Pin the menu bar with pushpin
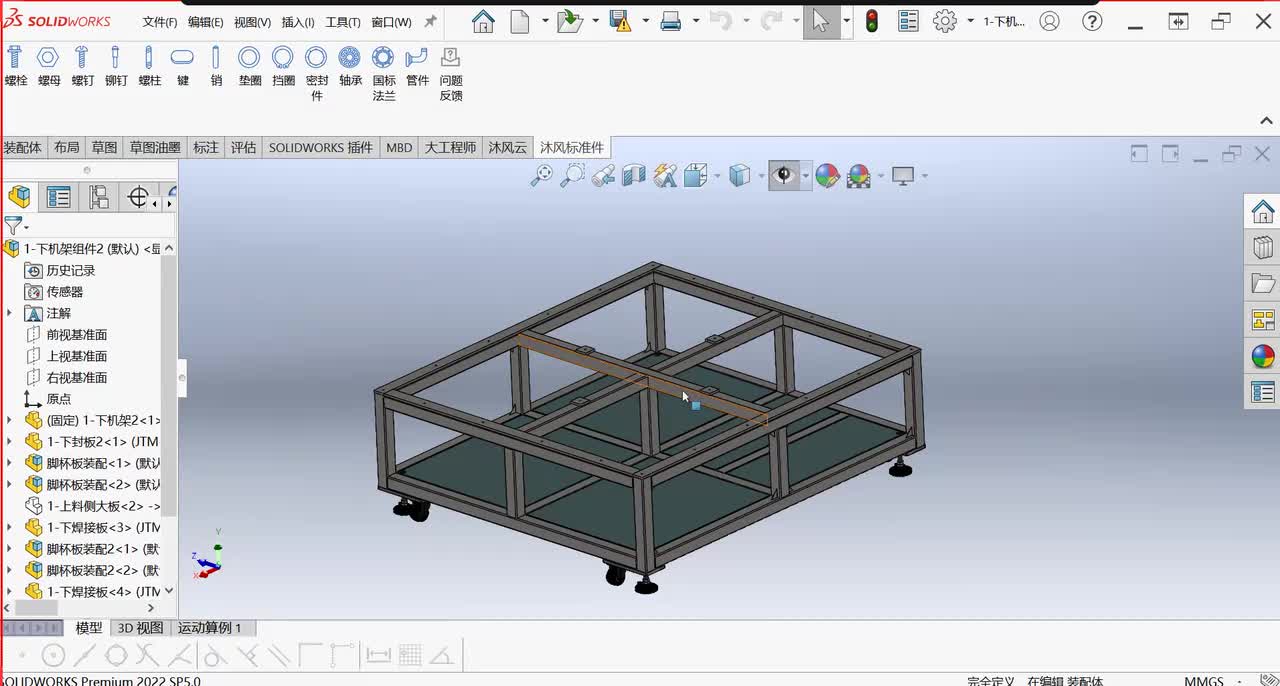The image size is (1280, 686). tap(430, 21)
